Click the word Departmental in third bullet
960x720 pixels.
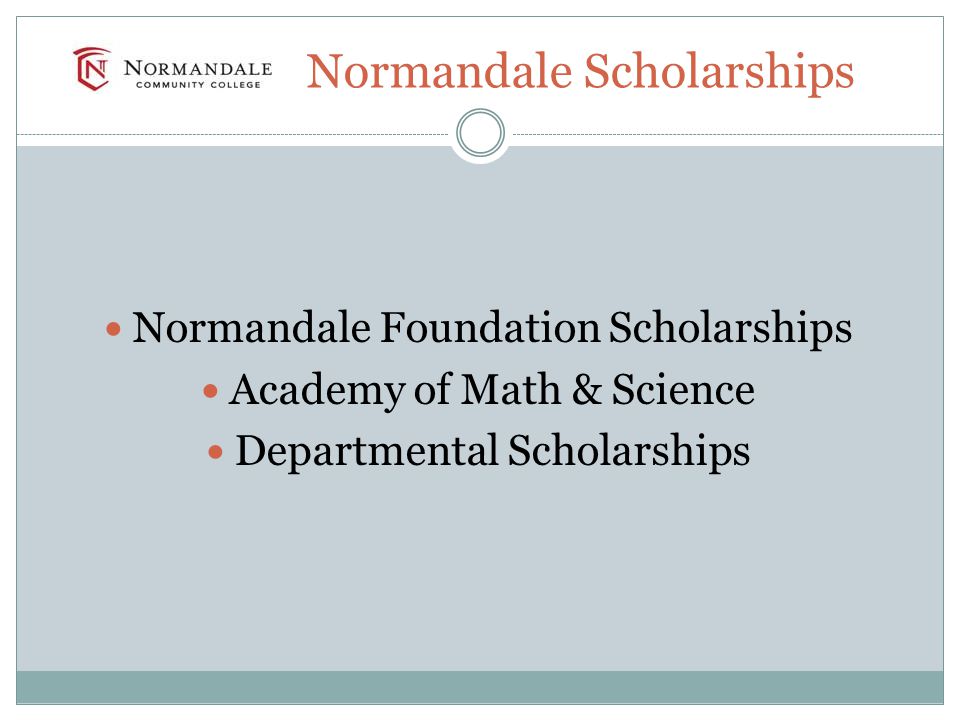367,452
